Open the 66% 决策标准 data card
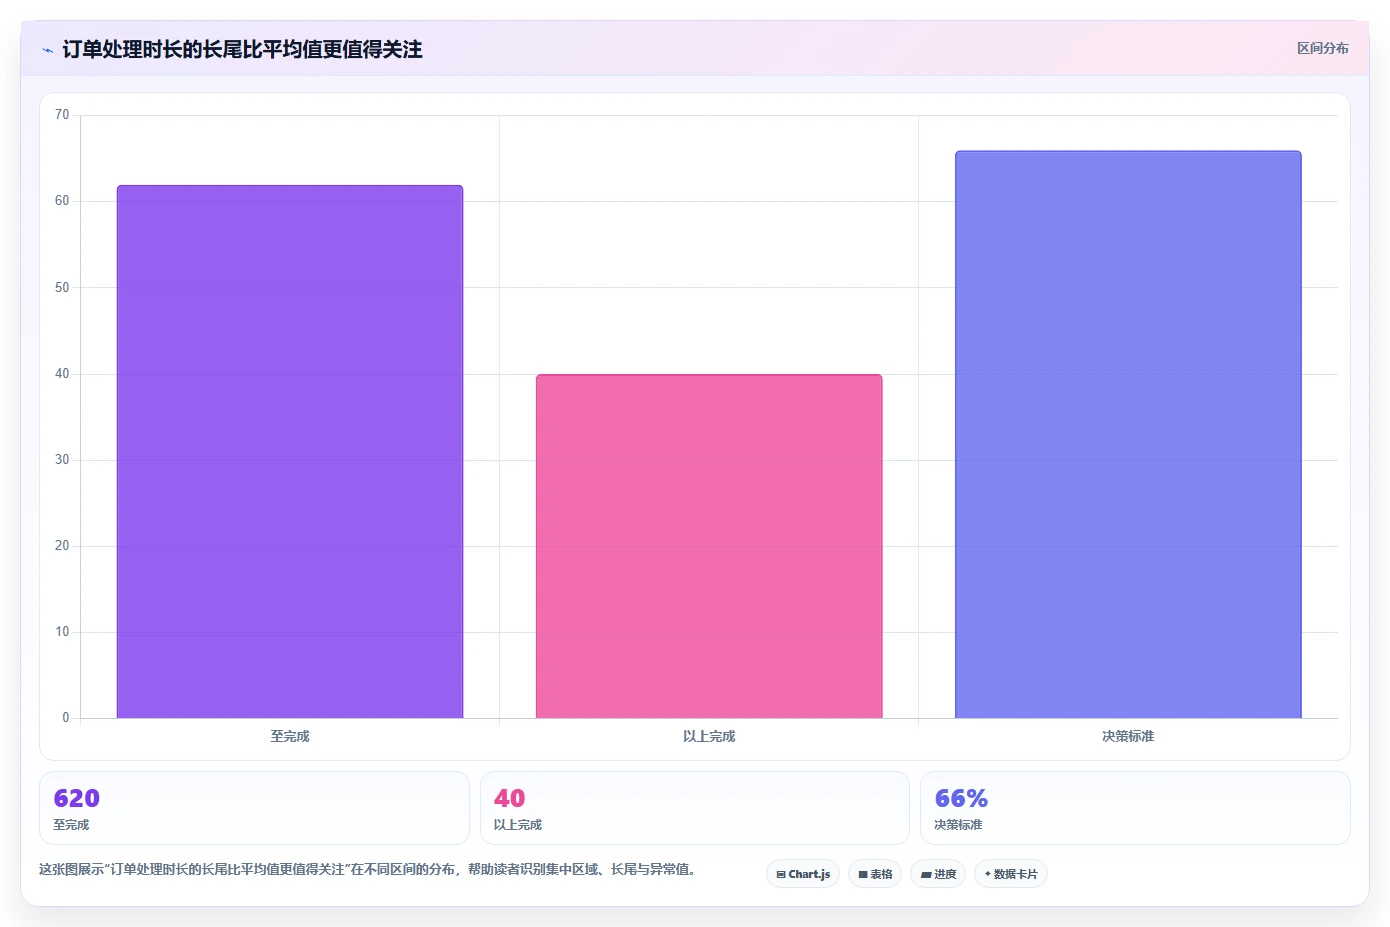 (x=1135, y=808)
